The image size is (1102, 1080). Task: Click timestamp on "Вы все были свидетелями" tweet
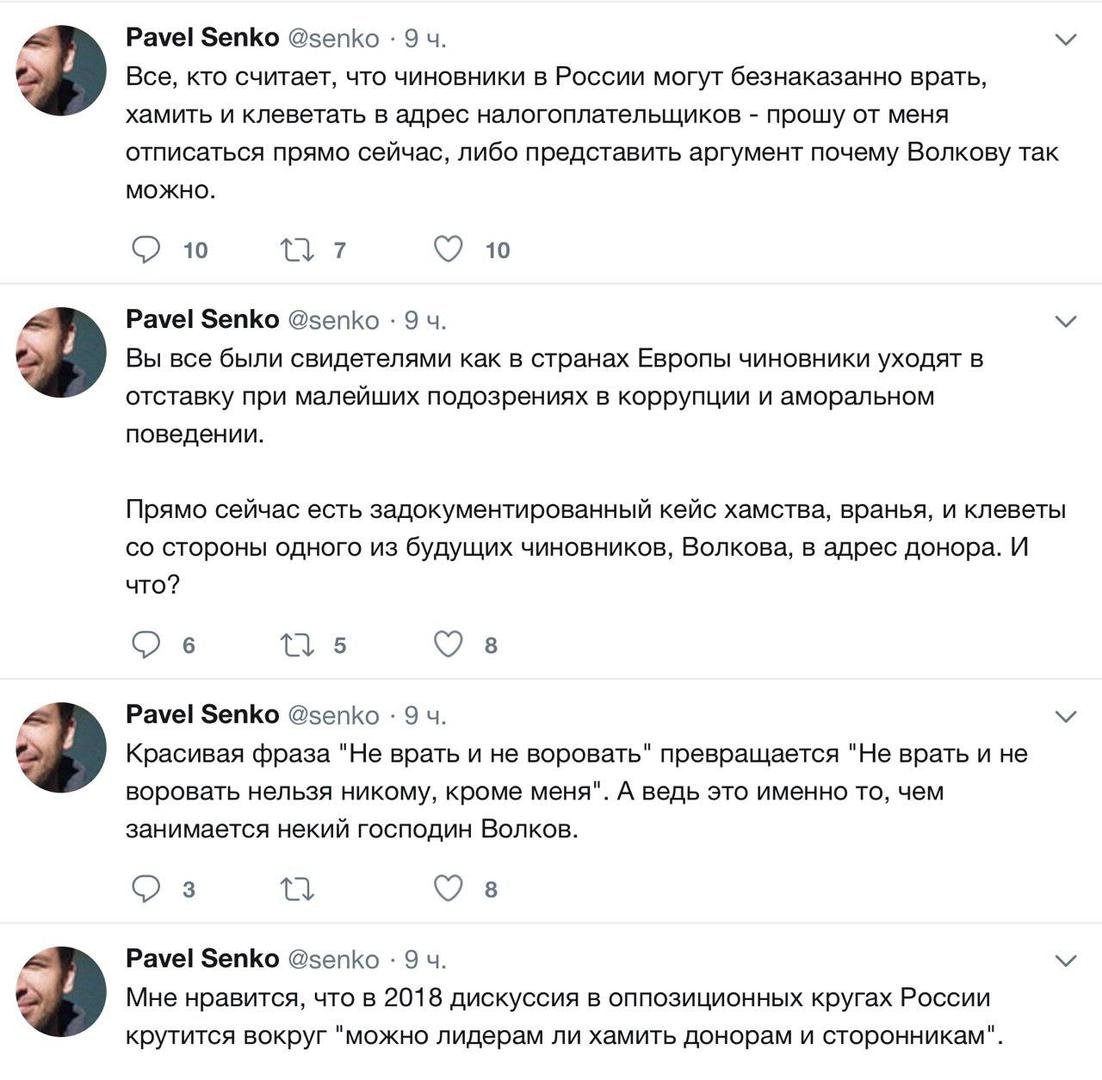pyautogui.click(x=425, y=320)
